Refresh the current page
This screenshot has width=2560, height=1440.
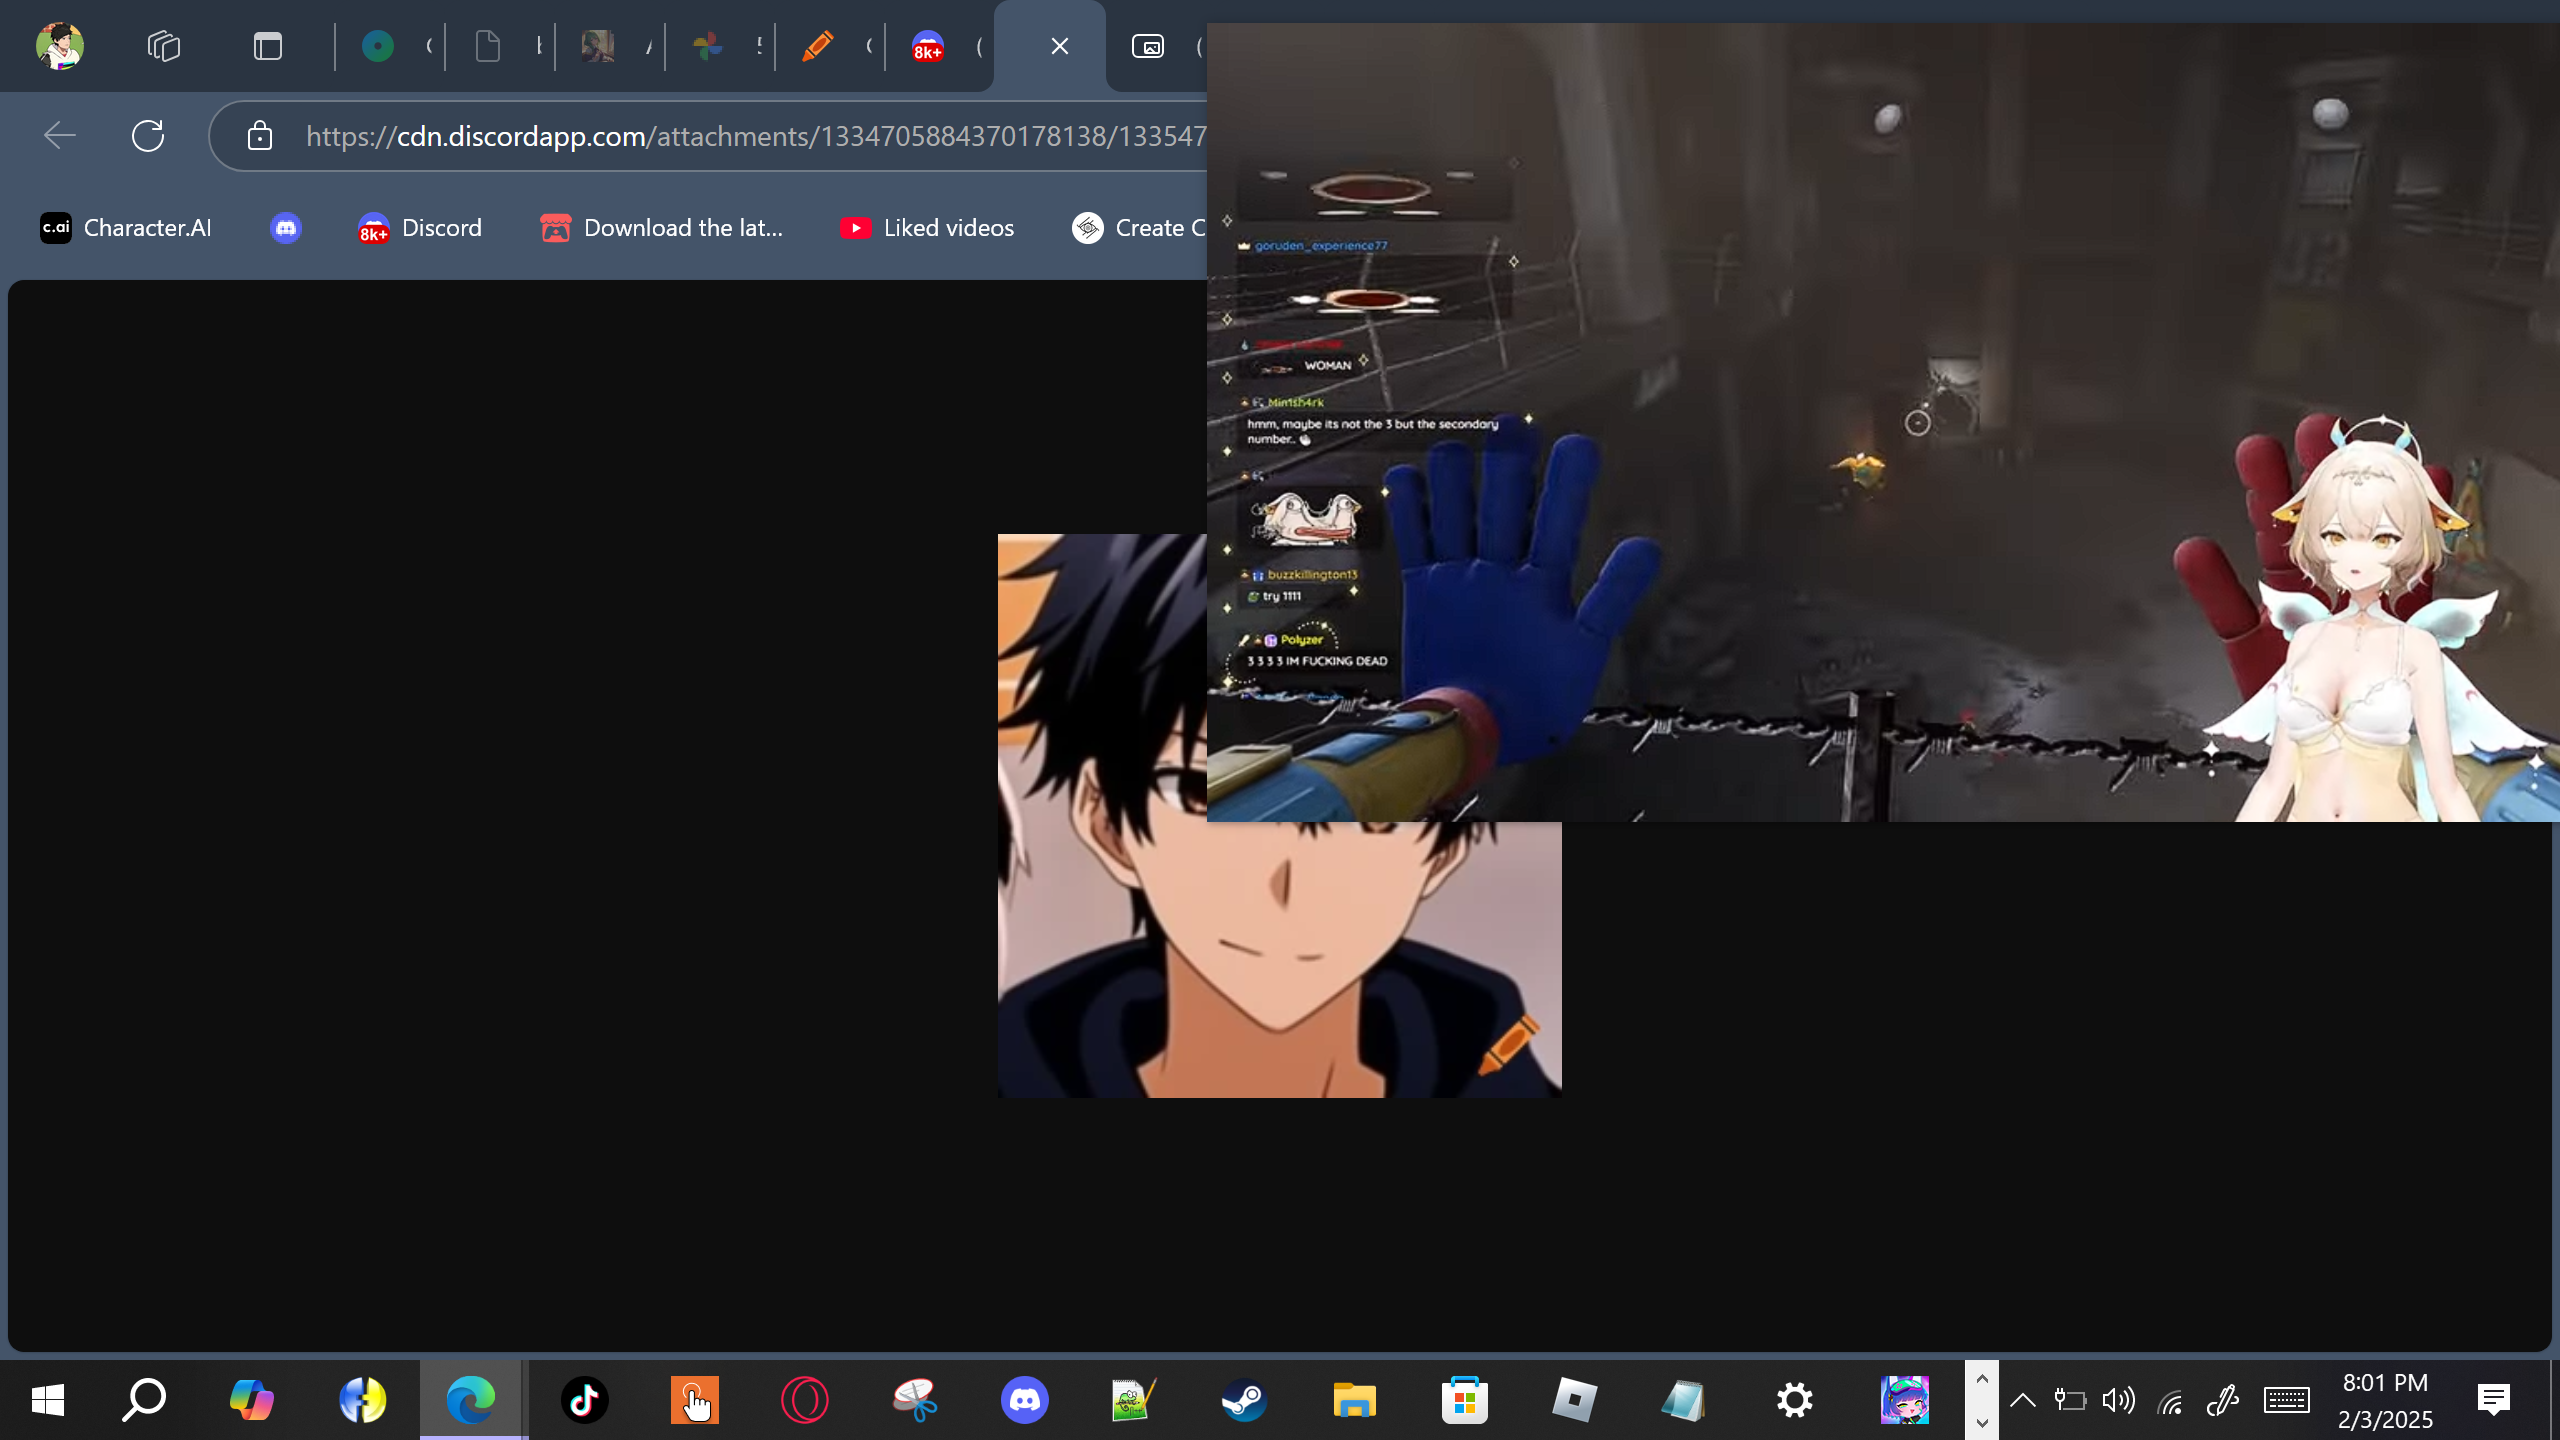148,135
